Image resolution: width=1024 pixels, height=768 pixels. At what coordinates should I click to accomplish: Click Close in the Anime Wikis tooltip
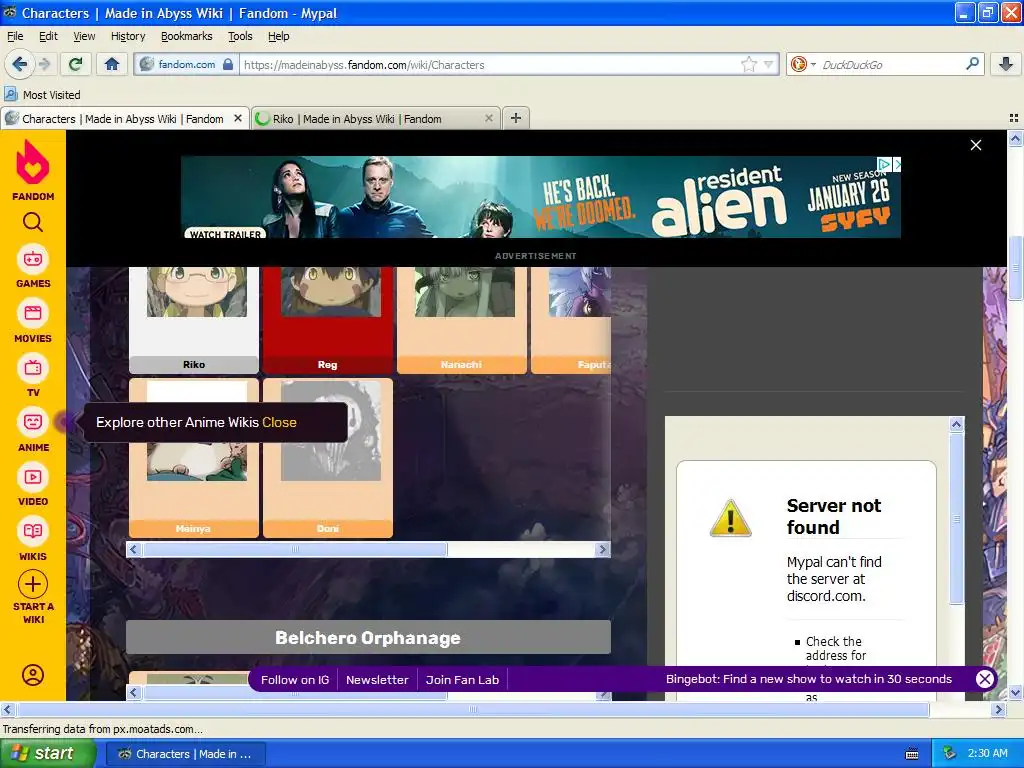coord(280,423)
